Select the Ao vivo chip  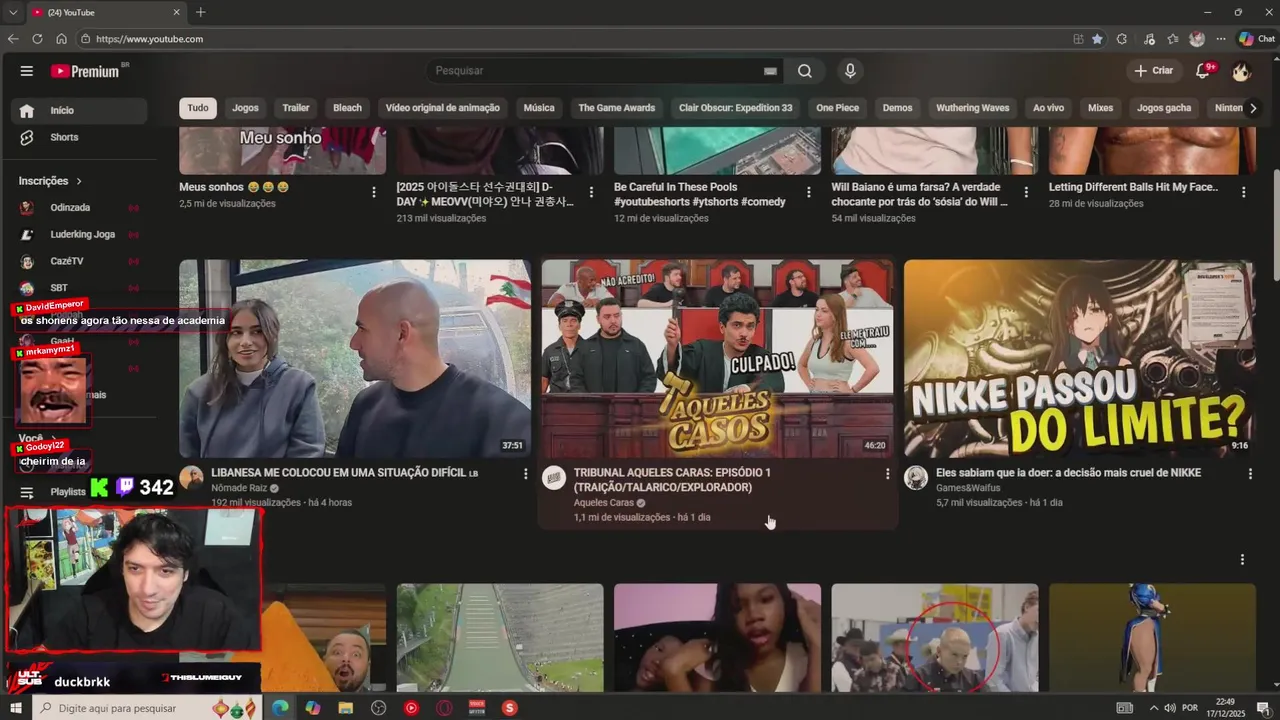coord(1048,108)
